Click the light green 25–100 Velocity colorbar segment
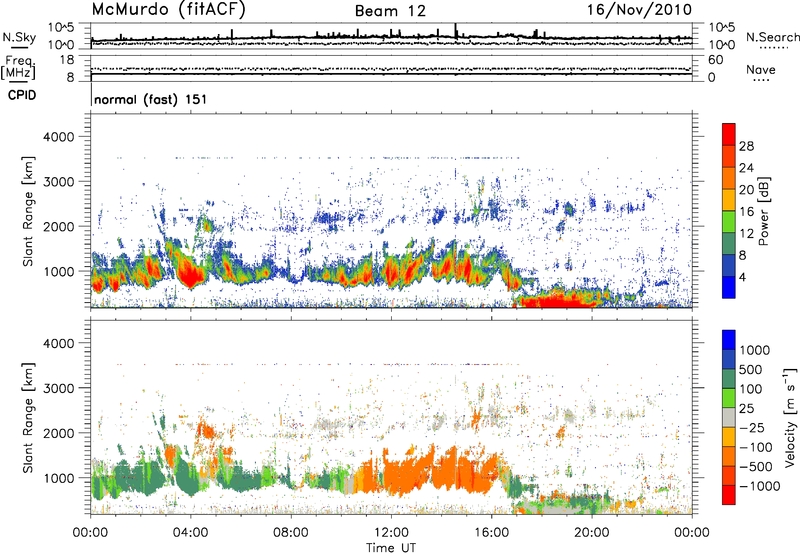 (x=729, y=398)
